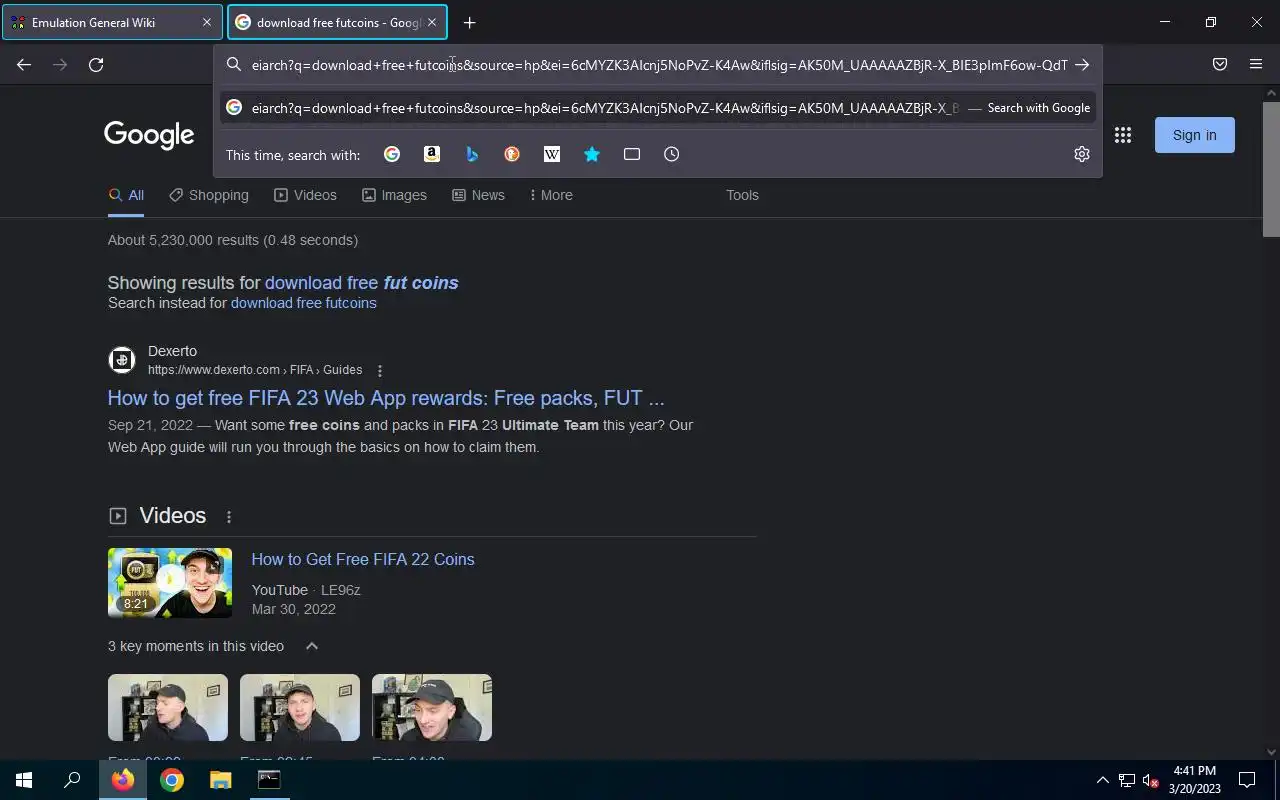The image size is (1280, 800).
Task: Switch to the Videos results tab
Action: tap(305, 195)
